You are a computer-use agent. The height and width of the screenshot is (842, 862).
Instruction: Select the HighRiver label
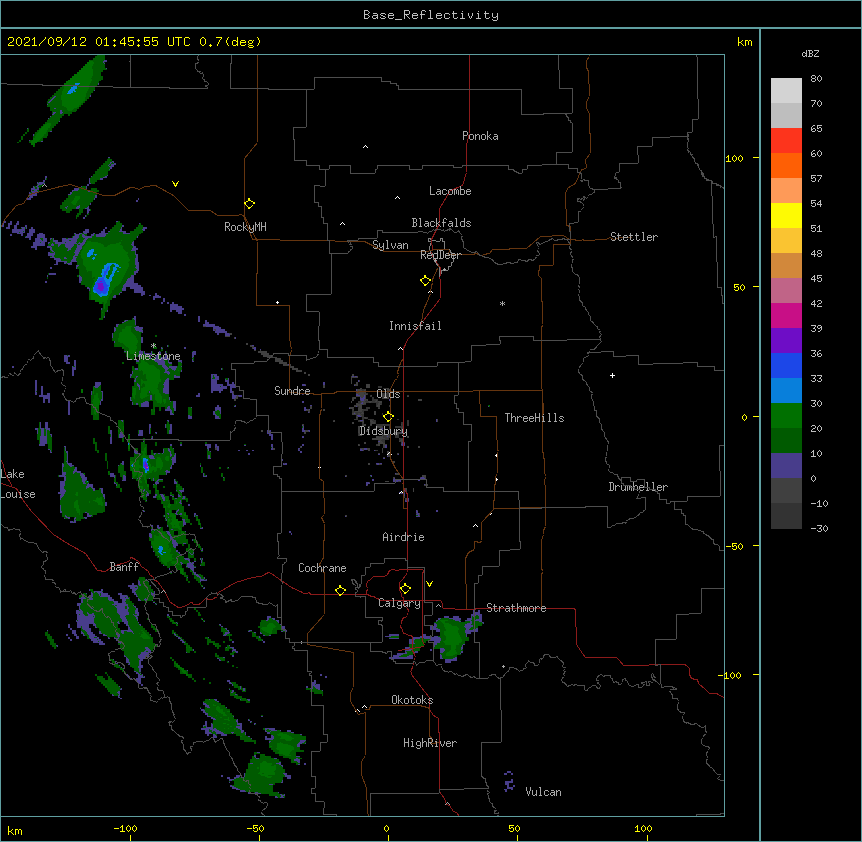point(430,743)
